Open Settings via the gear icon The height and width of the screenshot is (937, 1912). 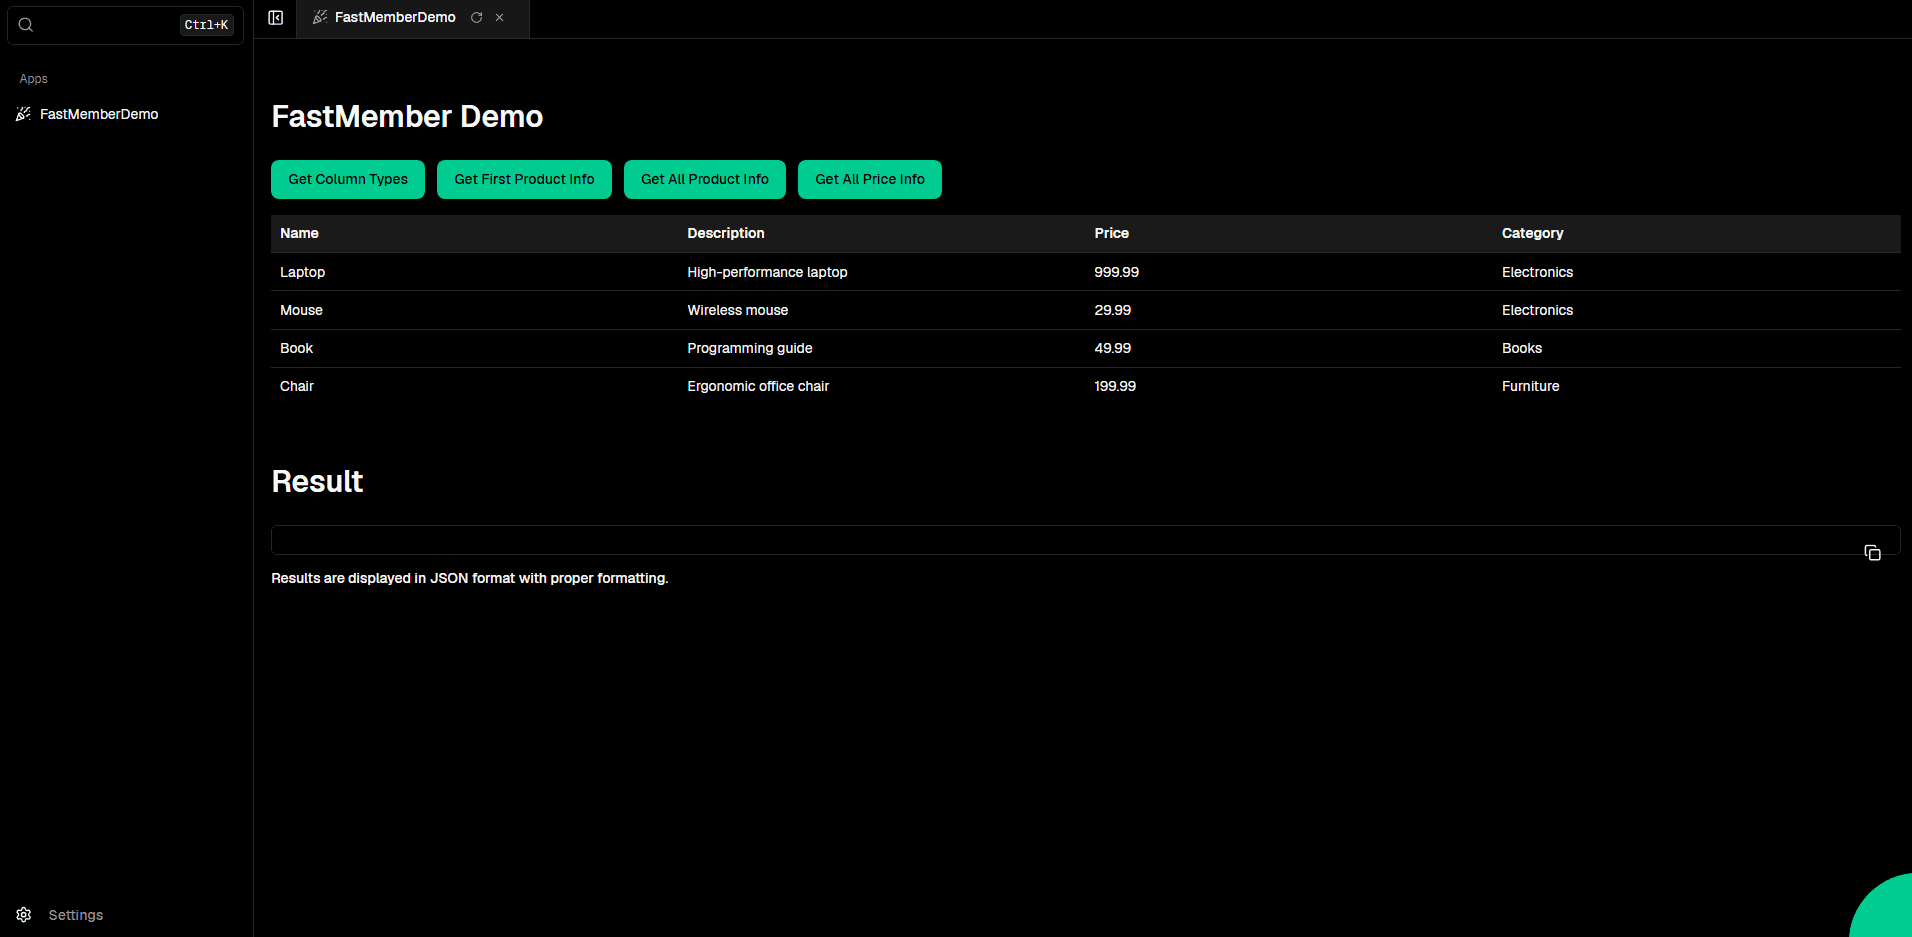coord(24,915)
